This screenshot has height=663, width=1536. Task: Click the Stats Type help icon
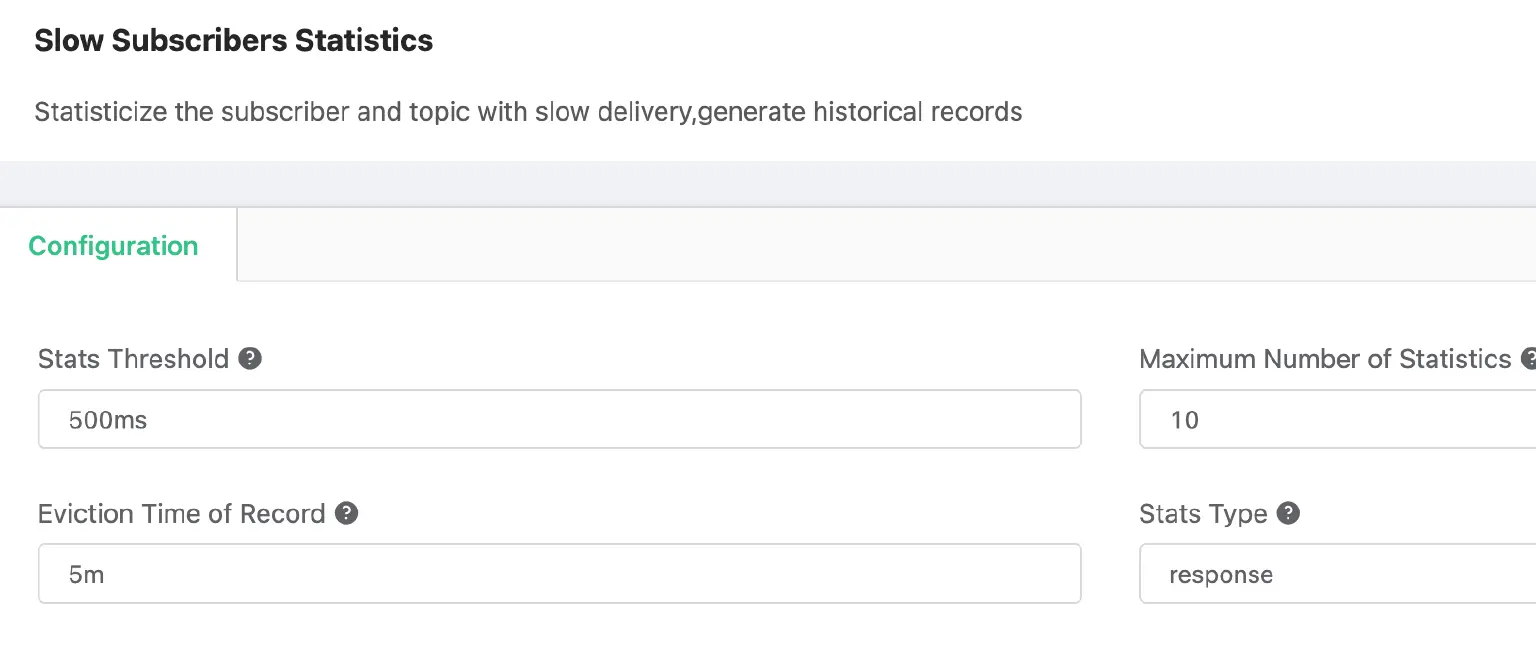tap(1289, 513)
